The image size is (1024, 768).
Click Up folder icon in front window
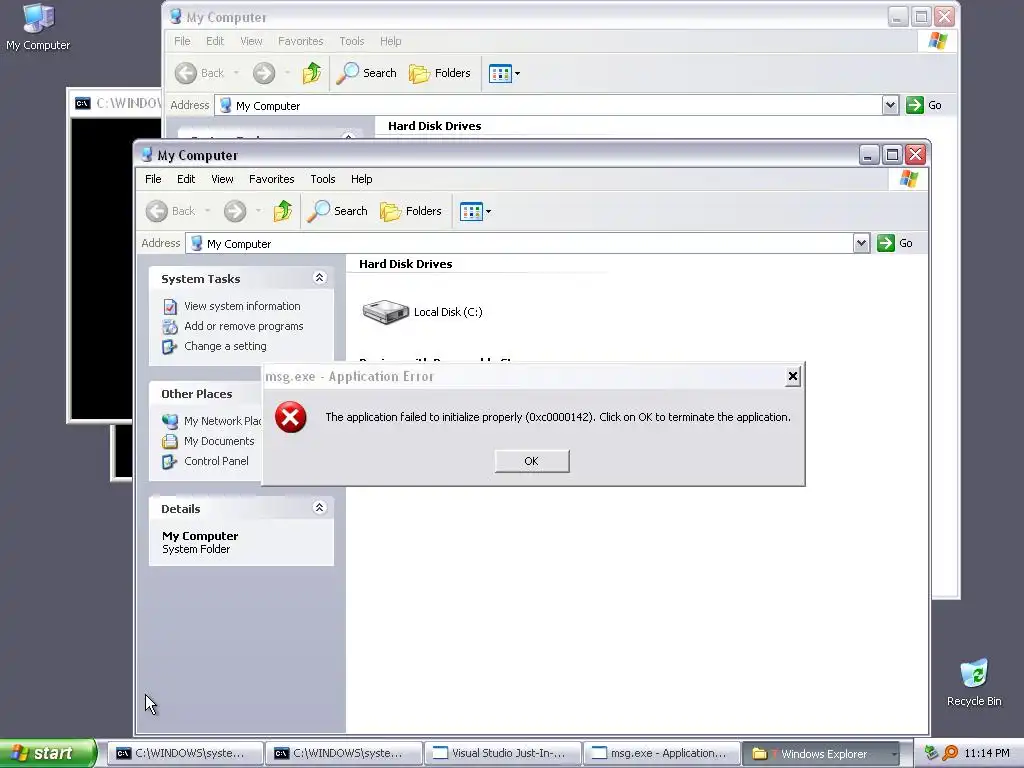[x=283, y=211]
